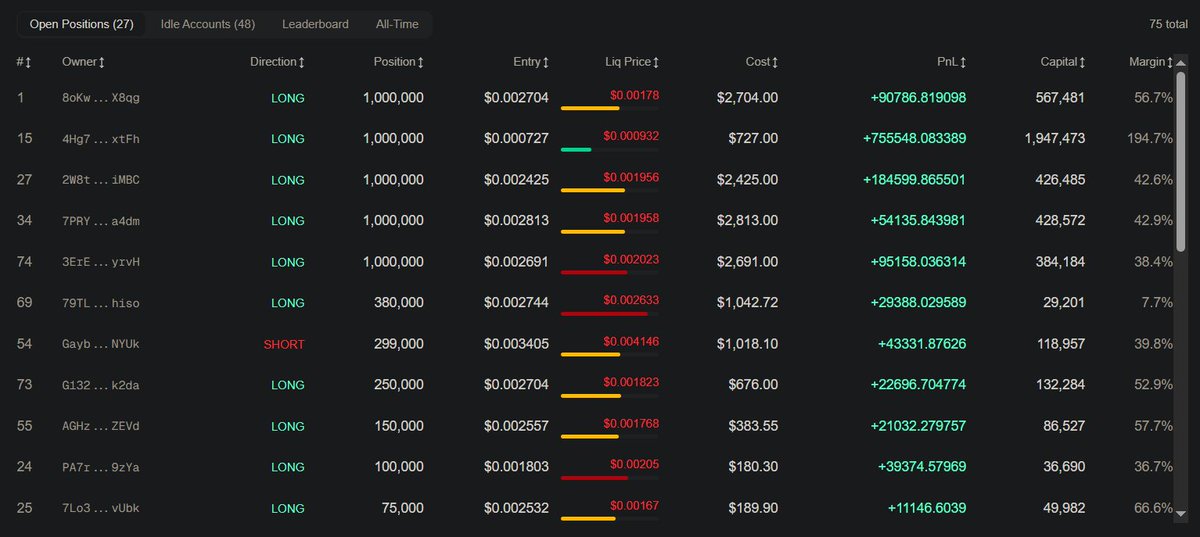Click the margin value 7.7%

[x=1157, y=303]
